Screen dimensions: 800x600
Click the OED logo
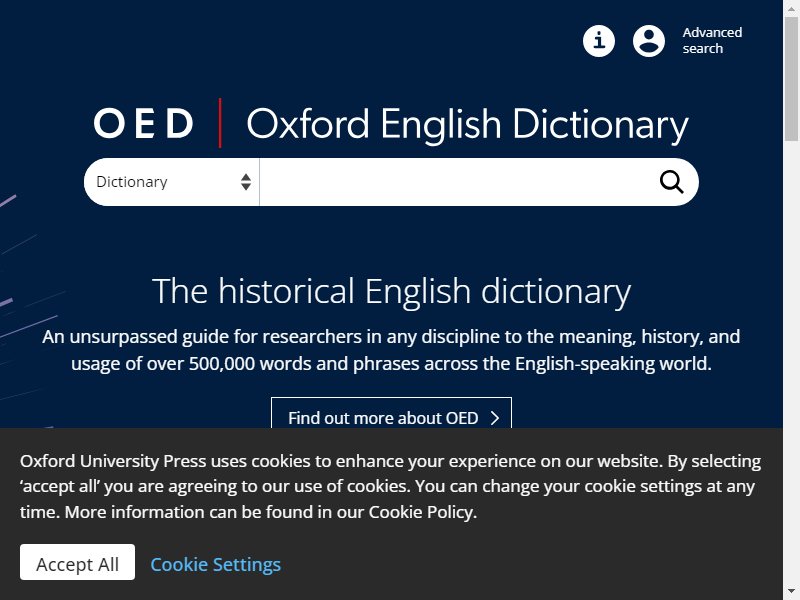coord(143,123)
